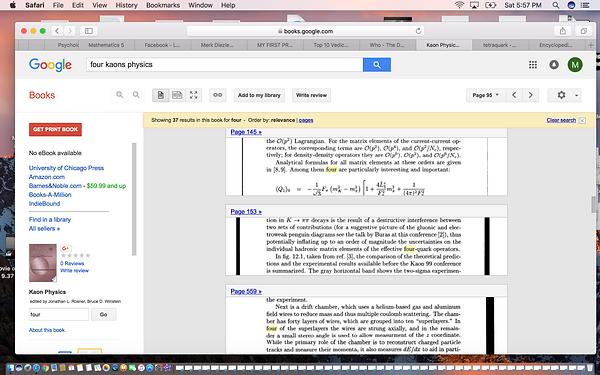Click the Safari address bar

click(x=305, y=31)
